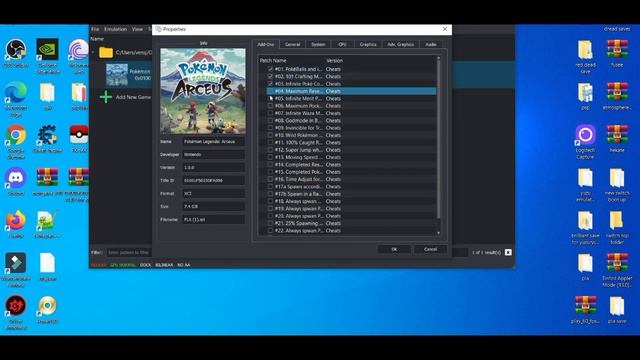Open the pla save folder
The height and width of the screenshot is (360, 640).
click(x=617, y=305)
